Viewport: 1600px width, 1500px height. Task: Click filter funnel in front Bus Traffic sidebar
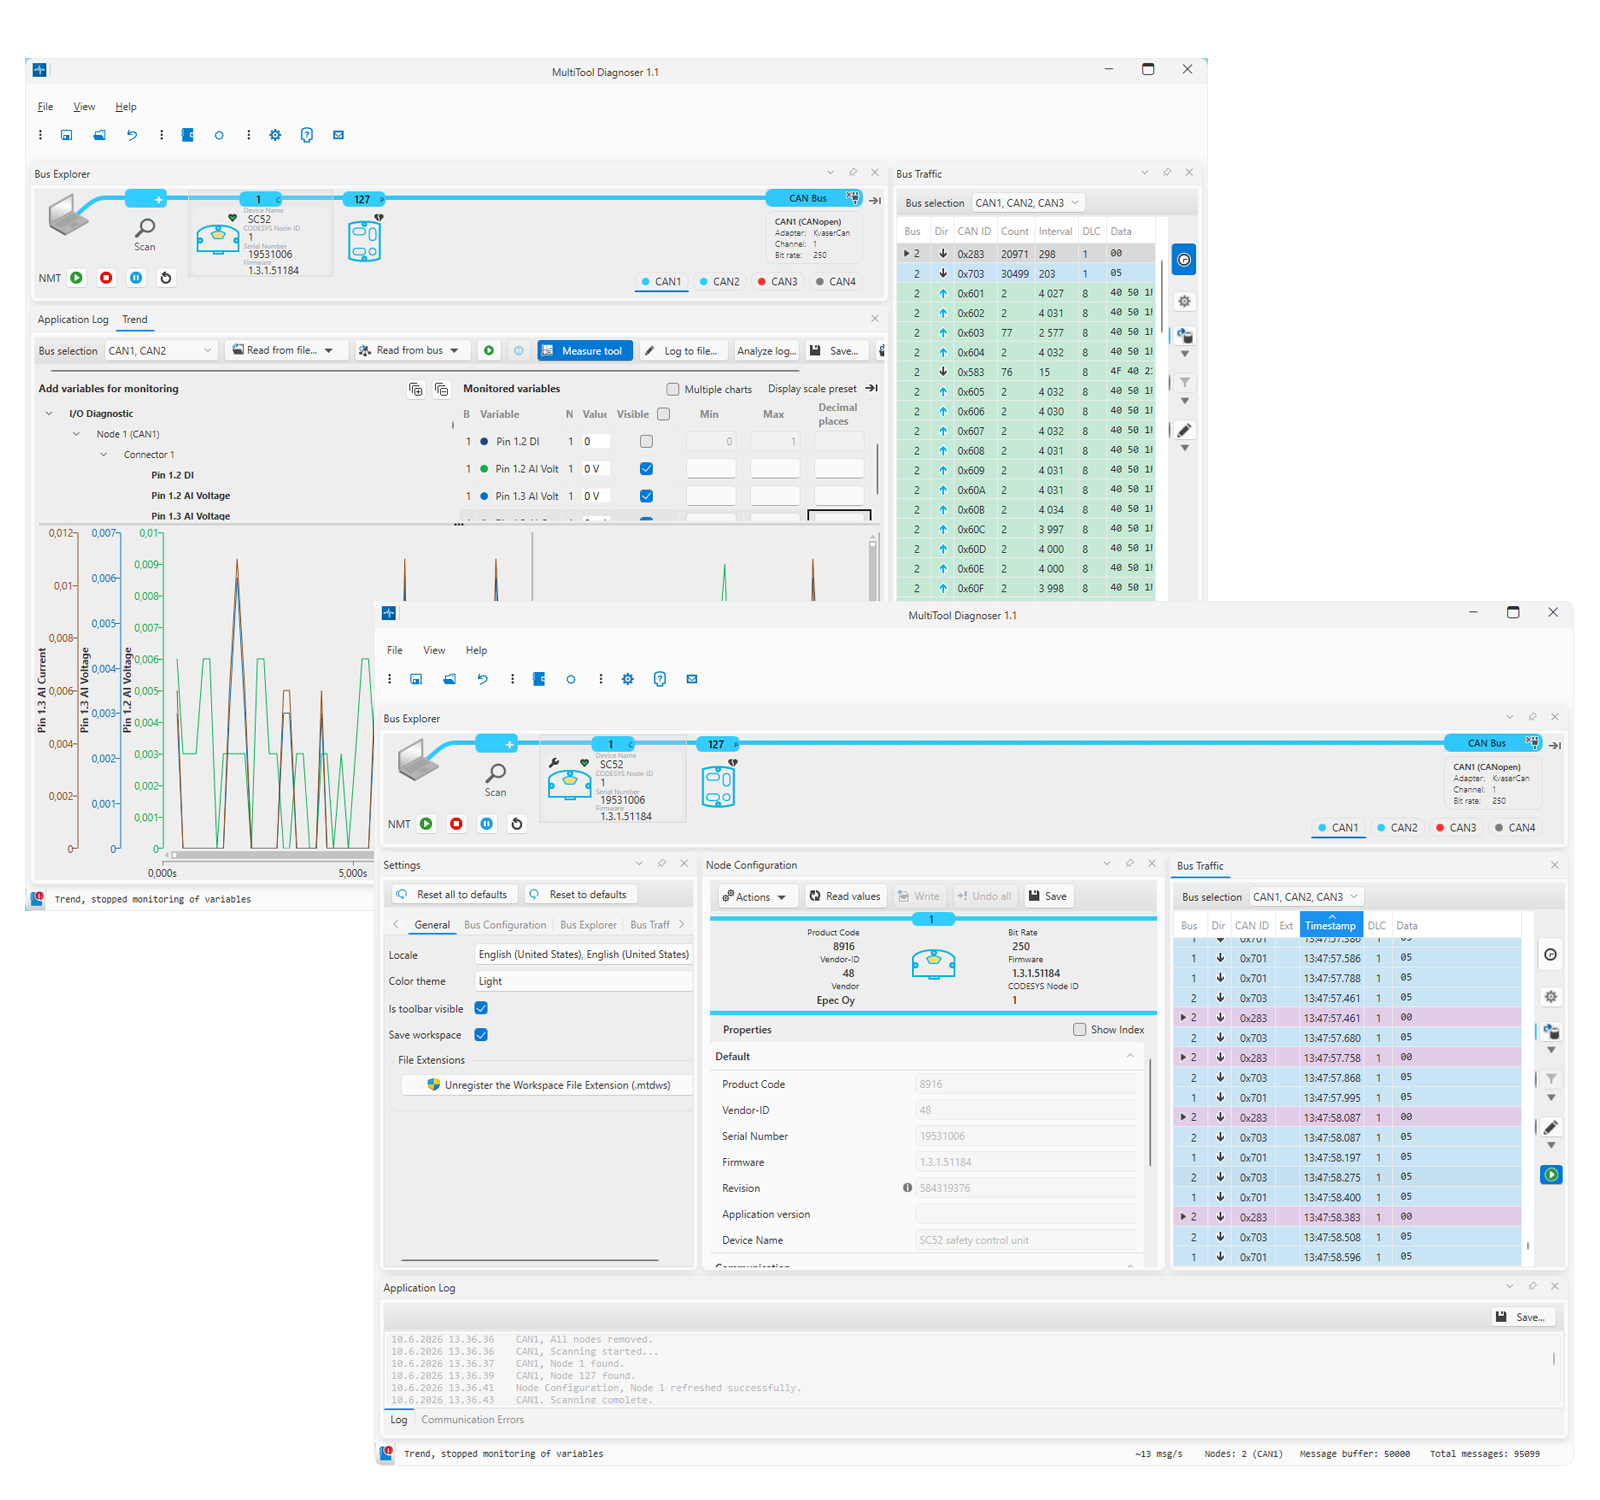pos(1551,1079)
